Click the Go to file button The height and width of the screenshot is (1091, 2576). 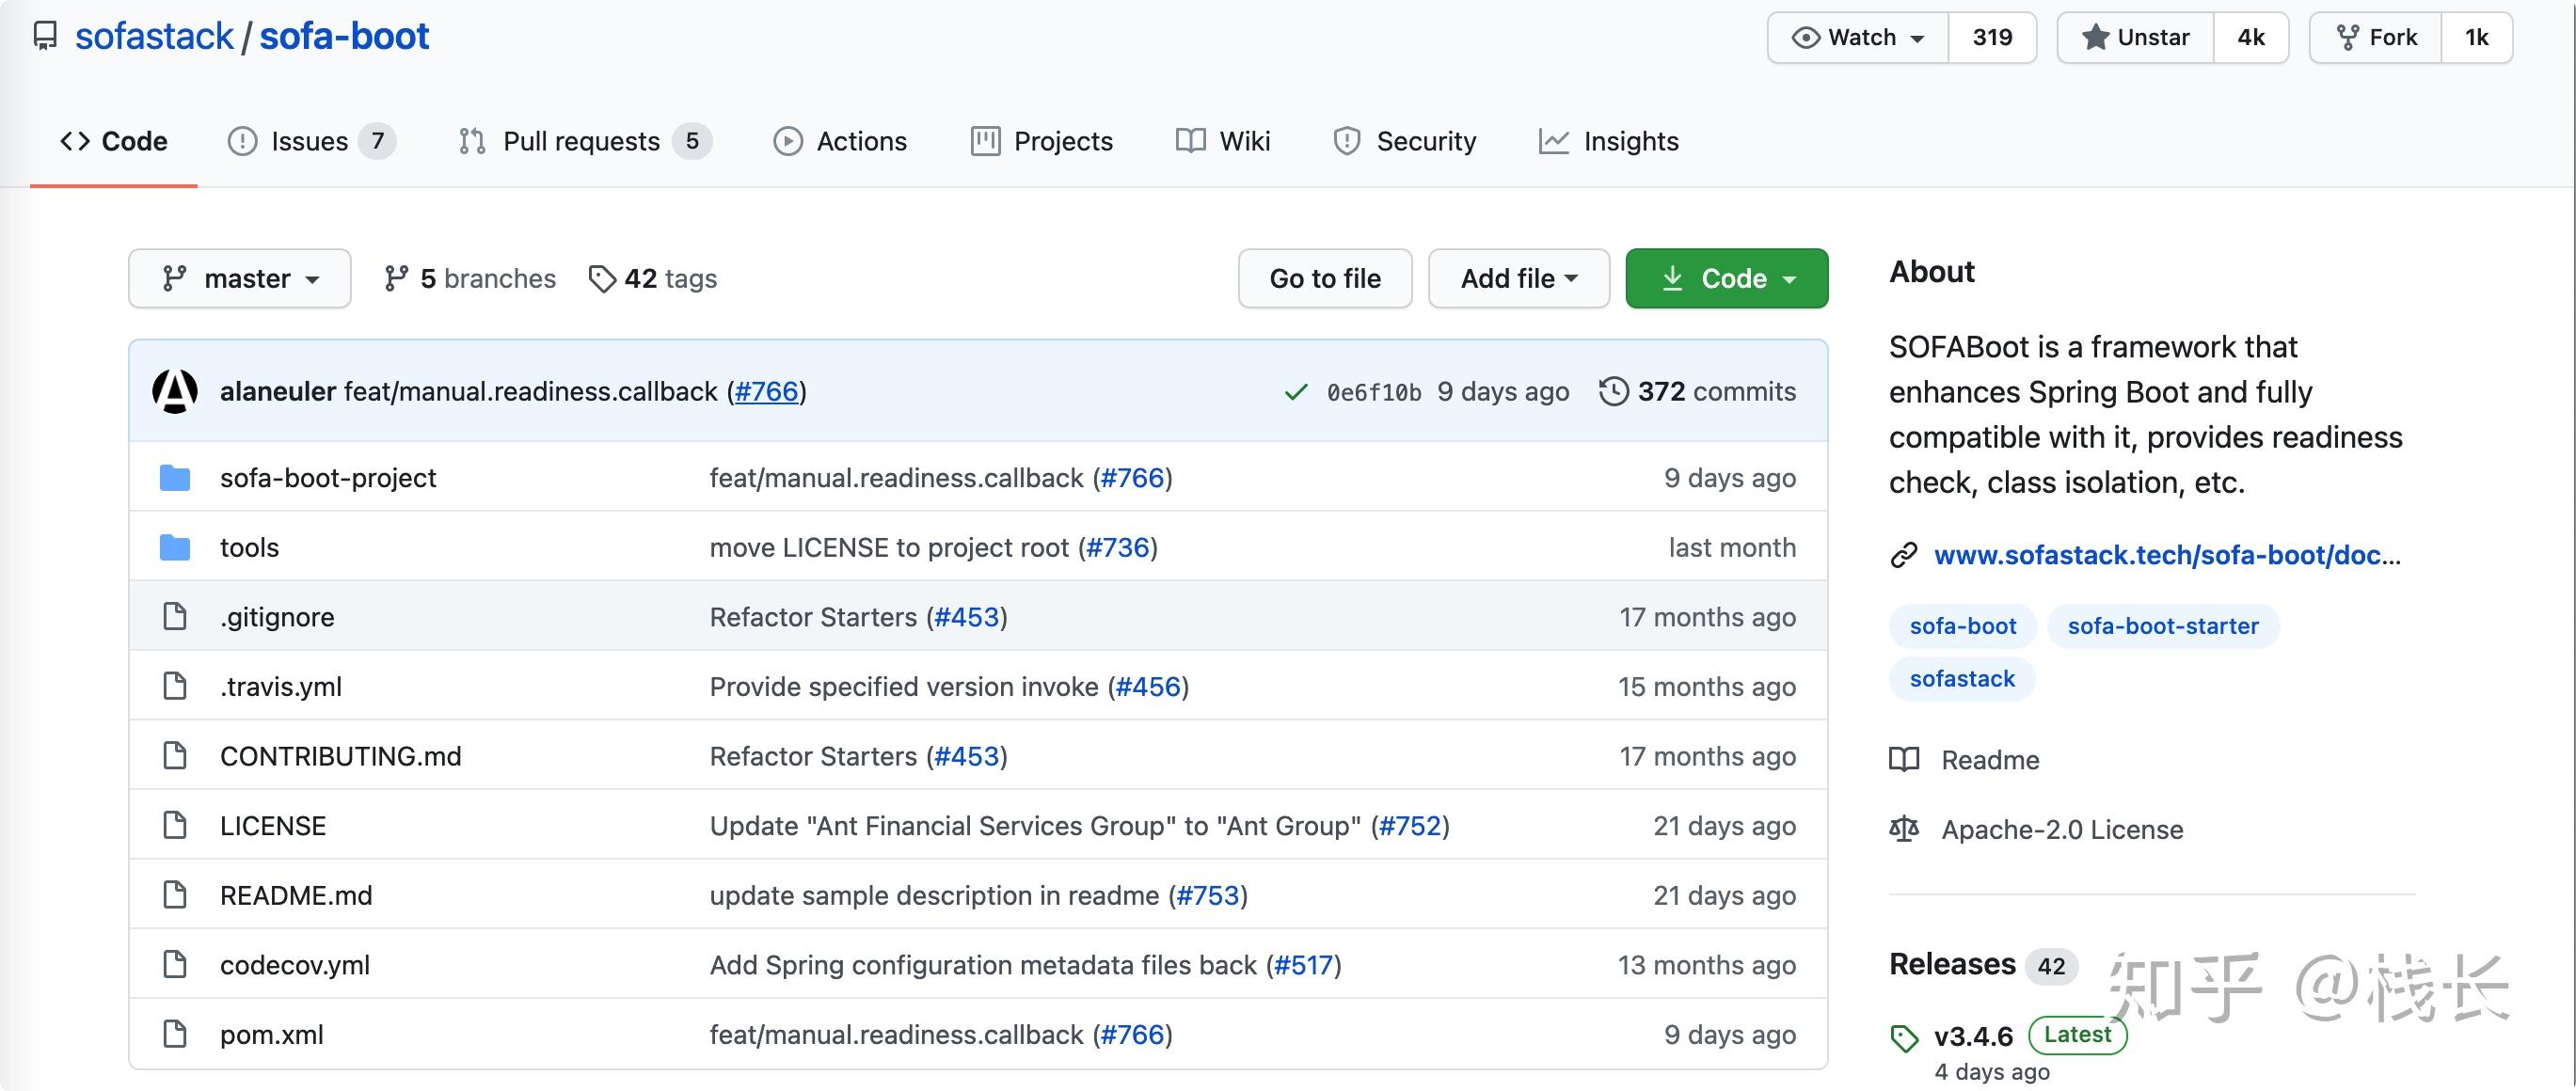[x=1324, y=279]
